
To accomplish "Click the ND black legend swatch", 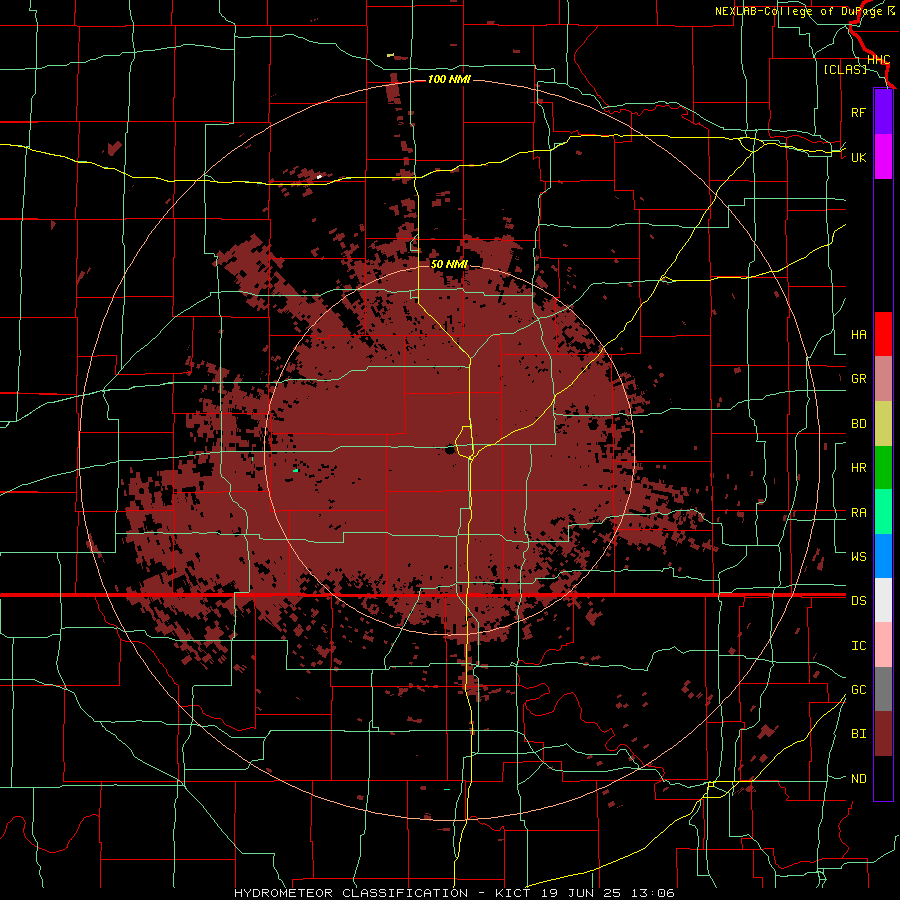I will pos(883,778).
